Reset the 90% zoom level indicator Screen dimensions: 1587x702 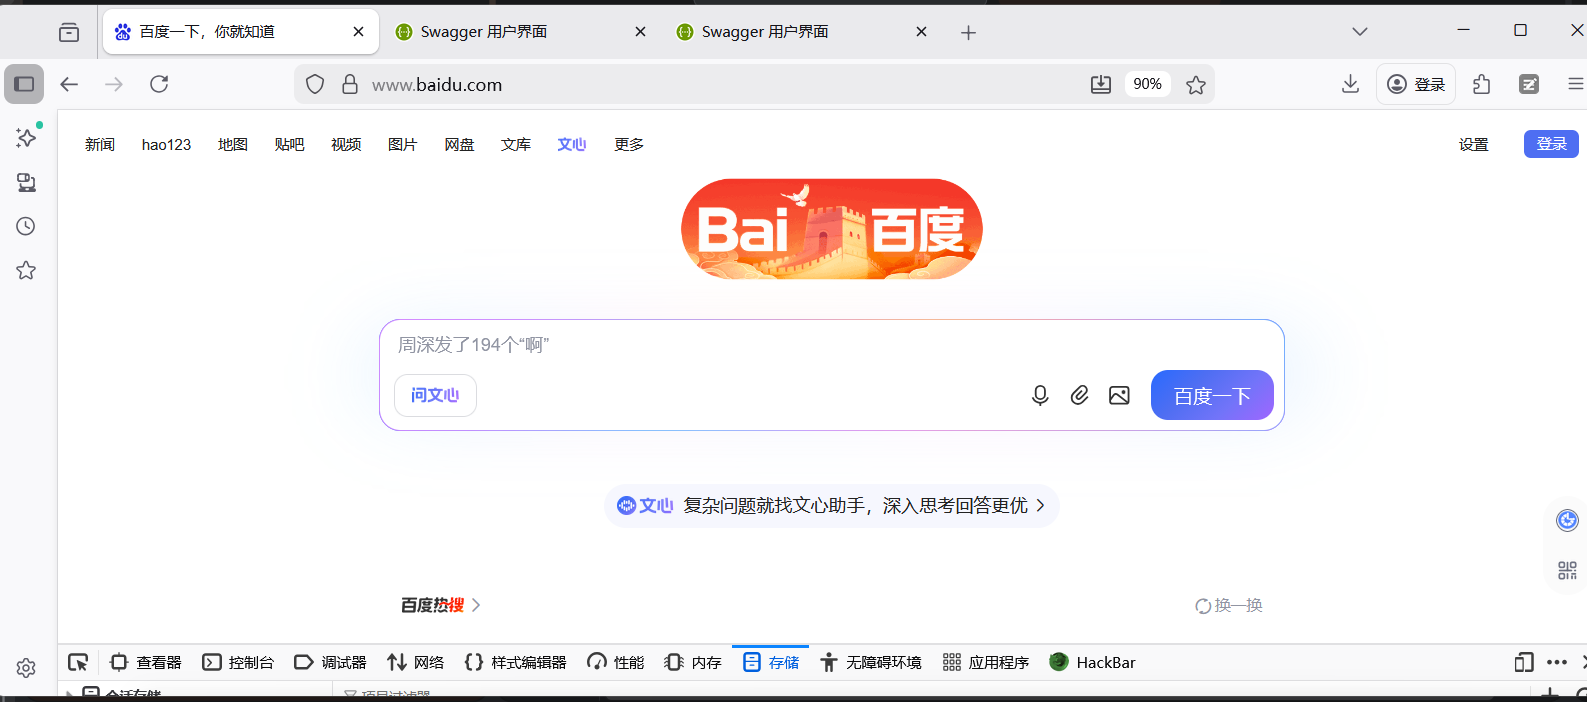click(x=1147, y=84)
